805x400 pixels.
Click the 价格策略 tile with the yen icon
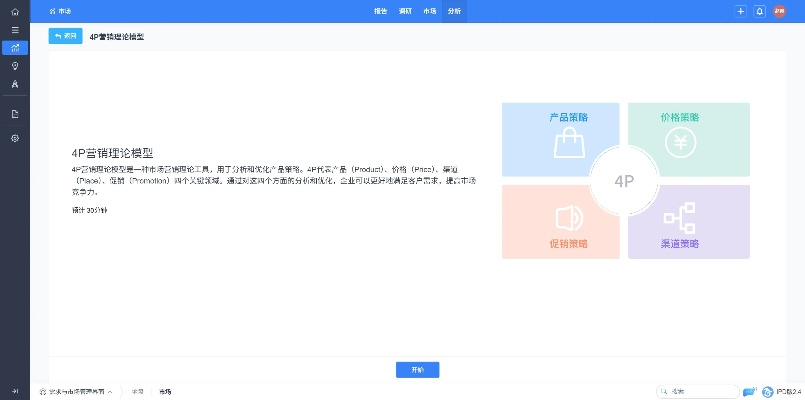pyautogui.click(x=690, y=135)
